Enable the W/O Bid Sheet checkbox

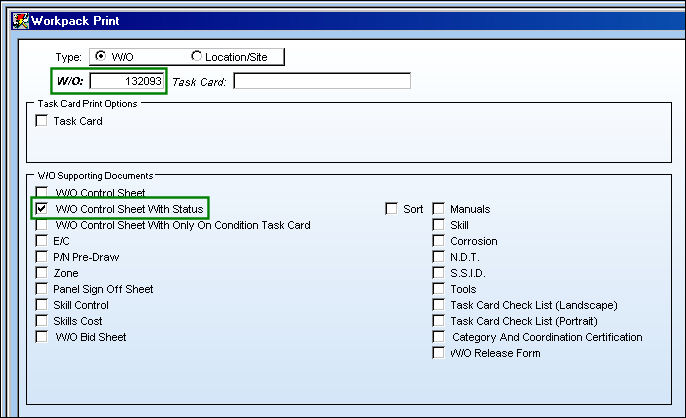41,337
